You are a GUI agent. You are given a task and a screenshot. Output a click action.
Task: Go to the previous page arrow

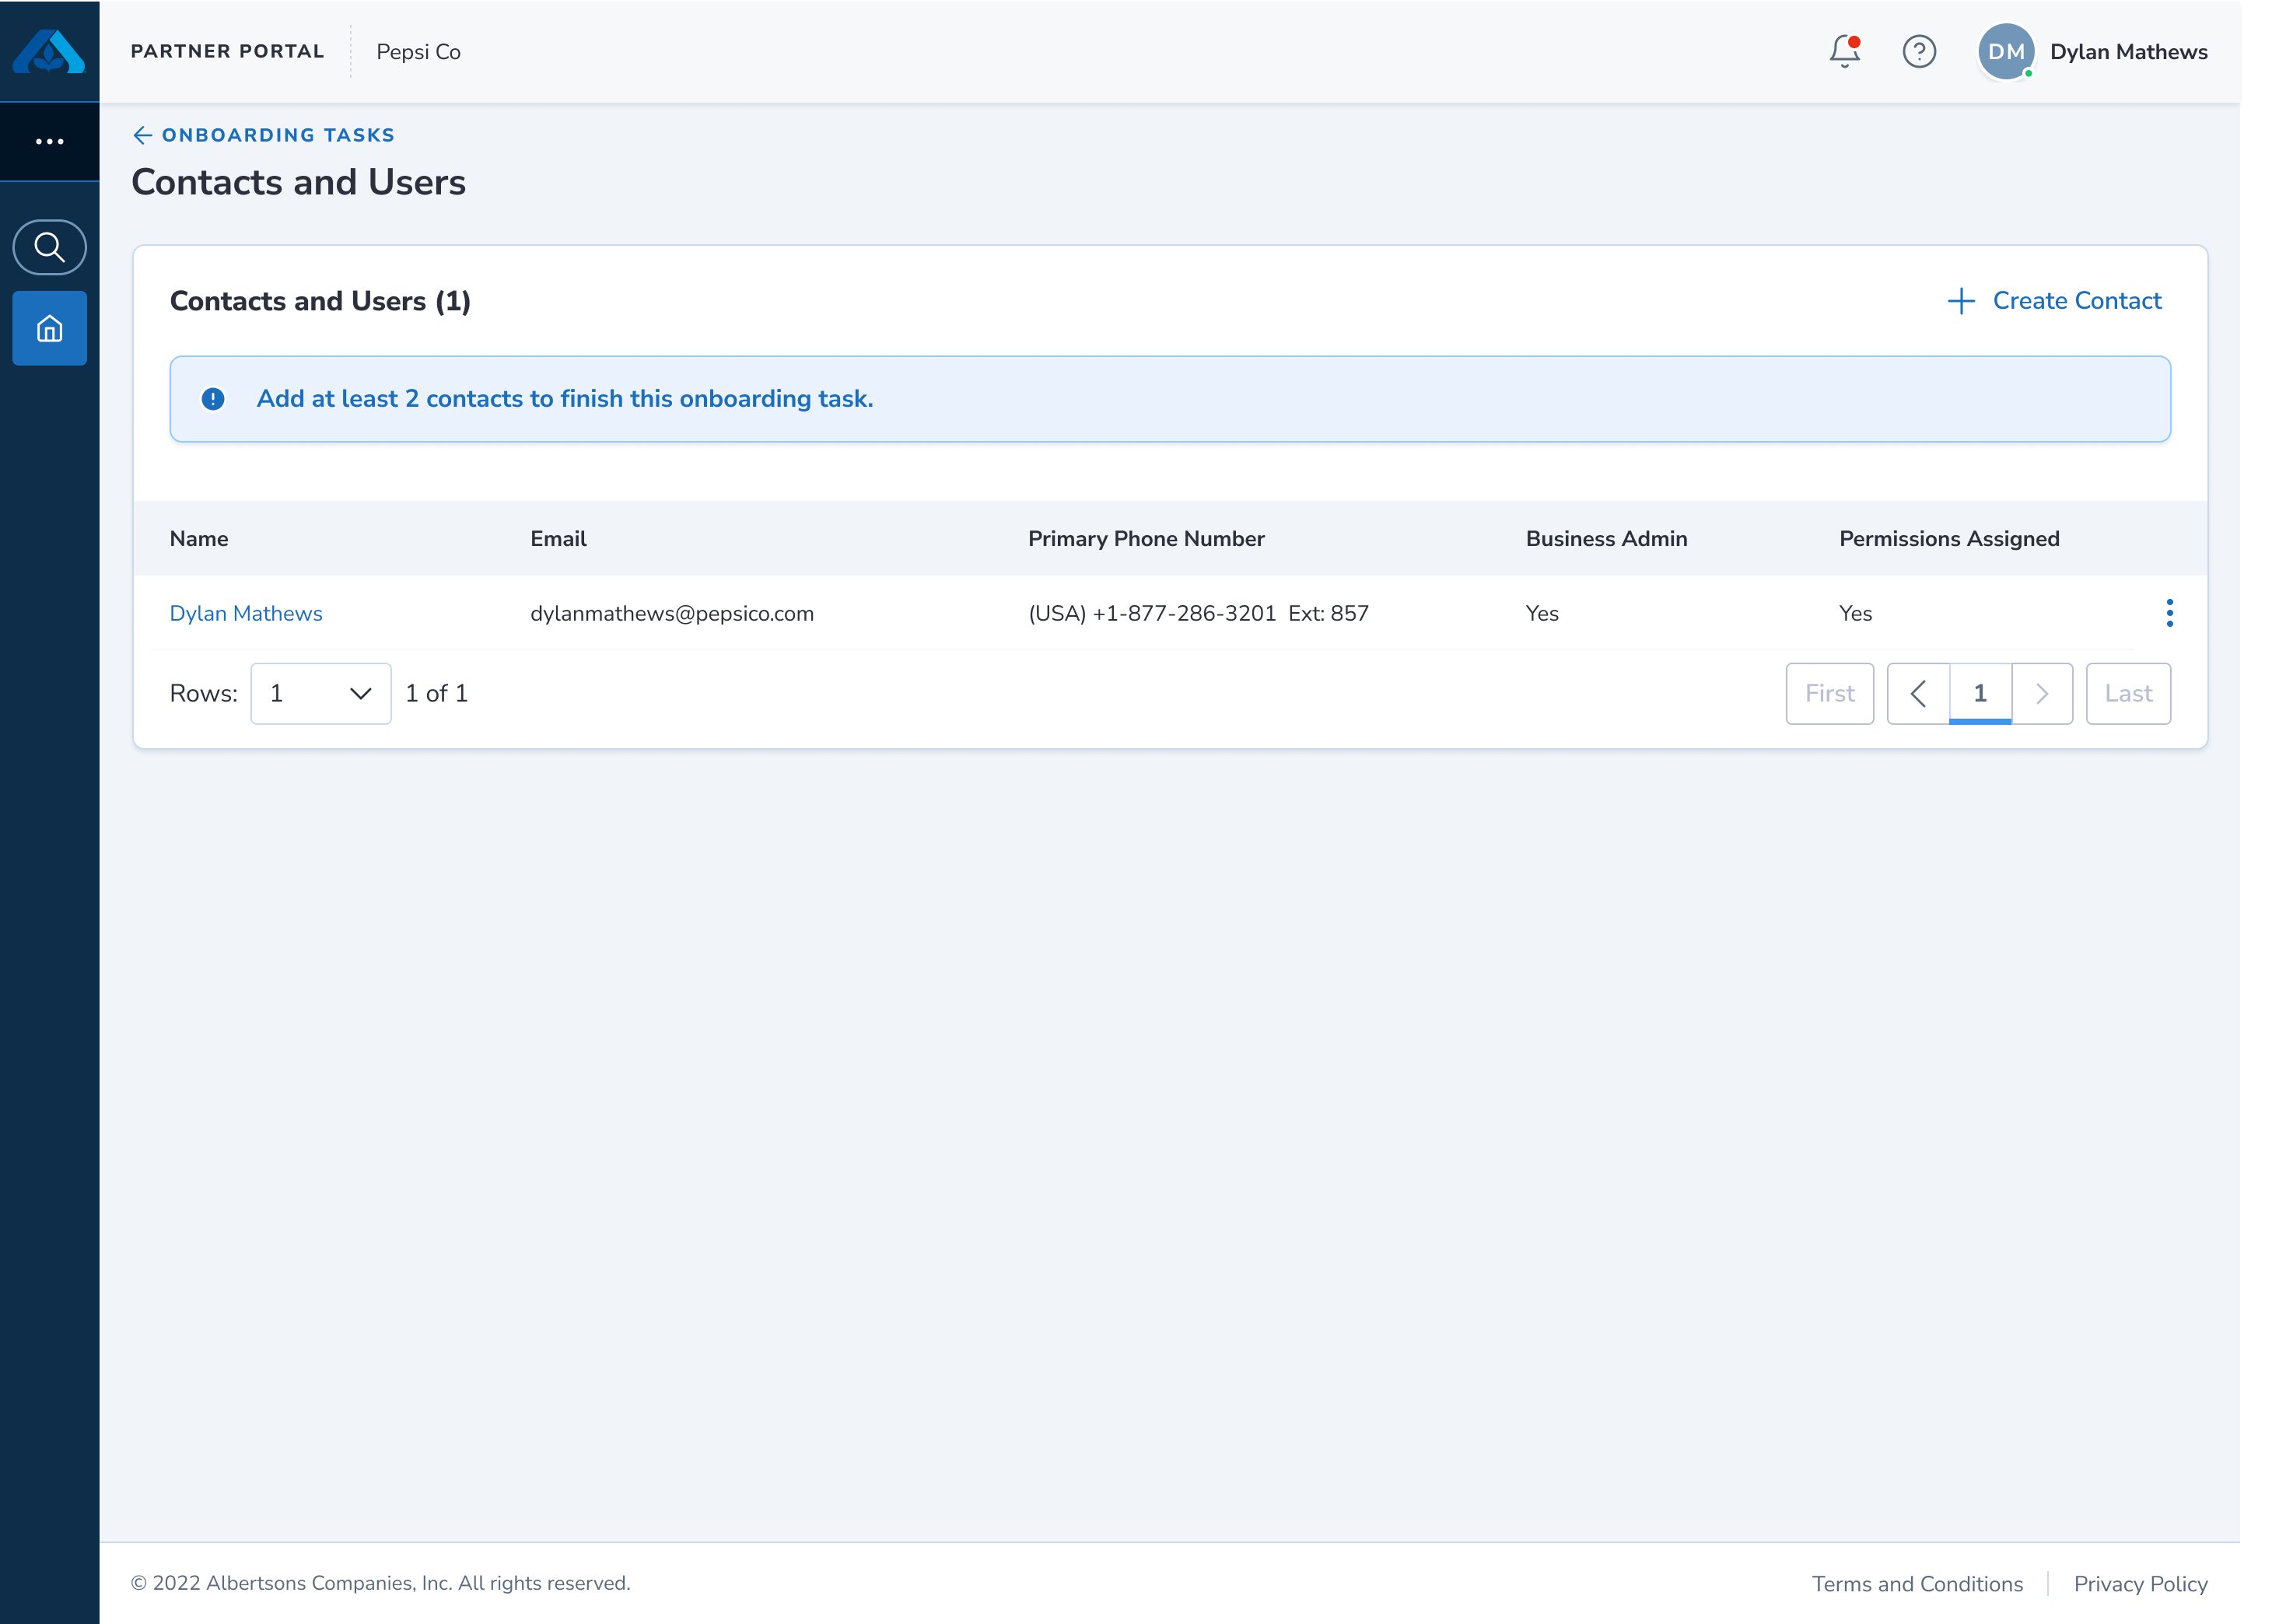point(1918,694)
